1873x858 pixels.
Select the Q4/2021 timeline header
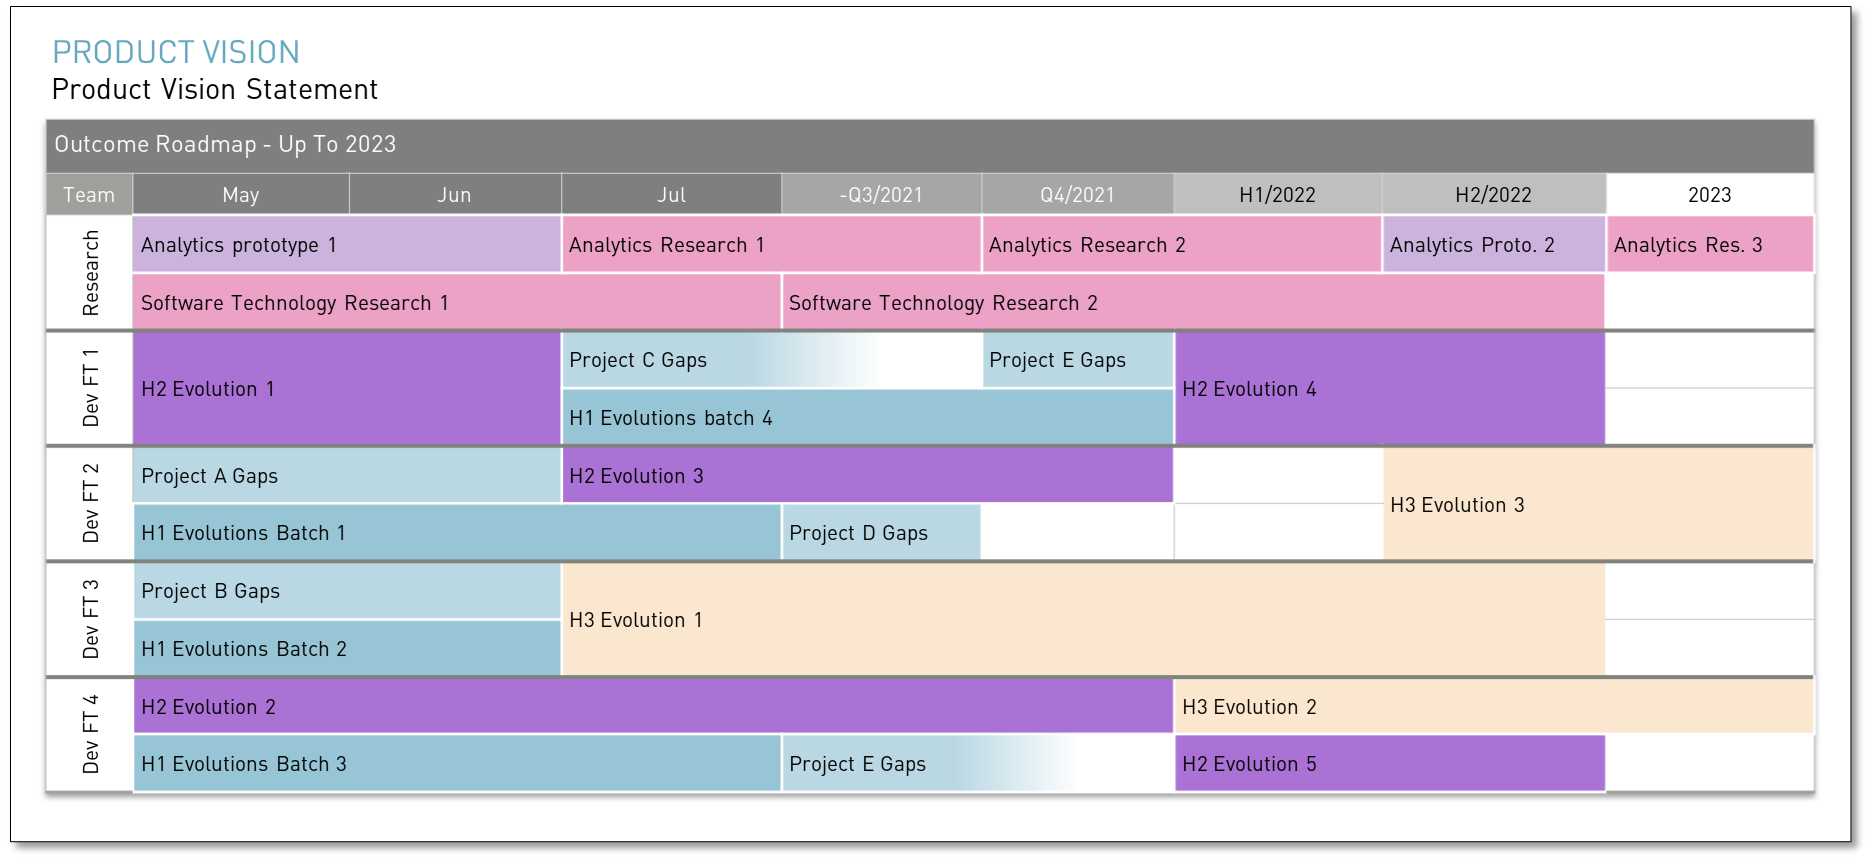1077,195
